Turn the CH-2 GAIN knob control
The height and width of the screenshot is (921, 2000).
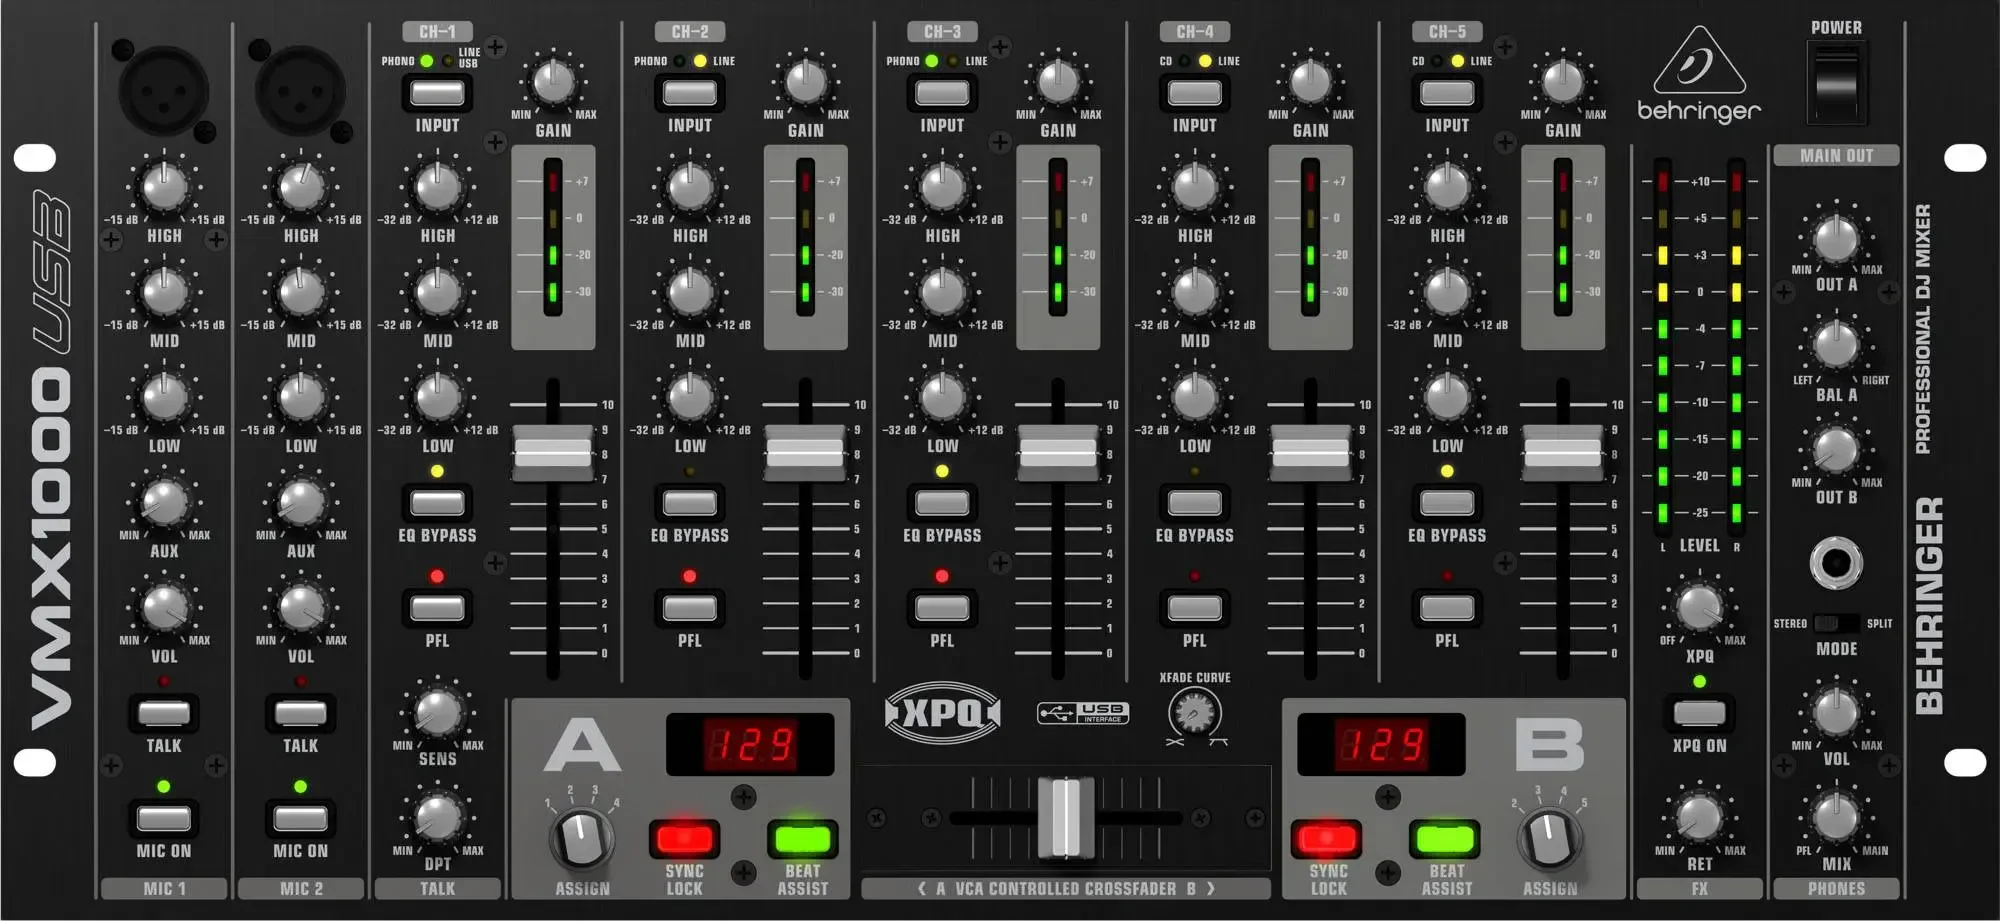(803, 80)
